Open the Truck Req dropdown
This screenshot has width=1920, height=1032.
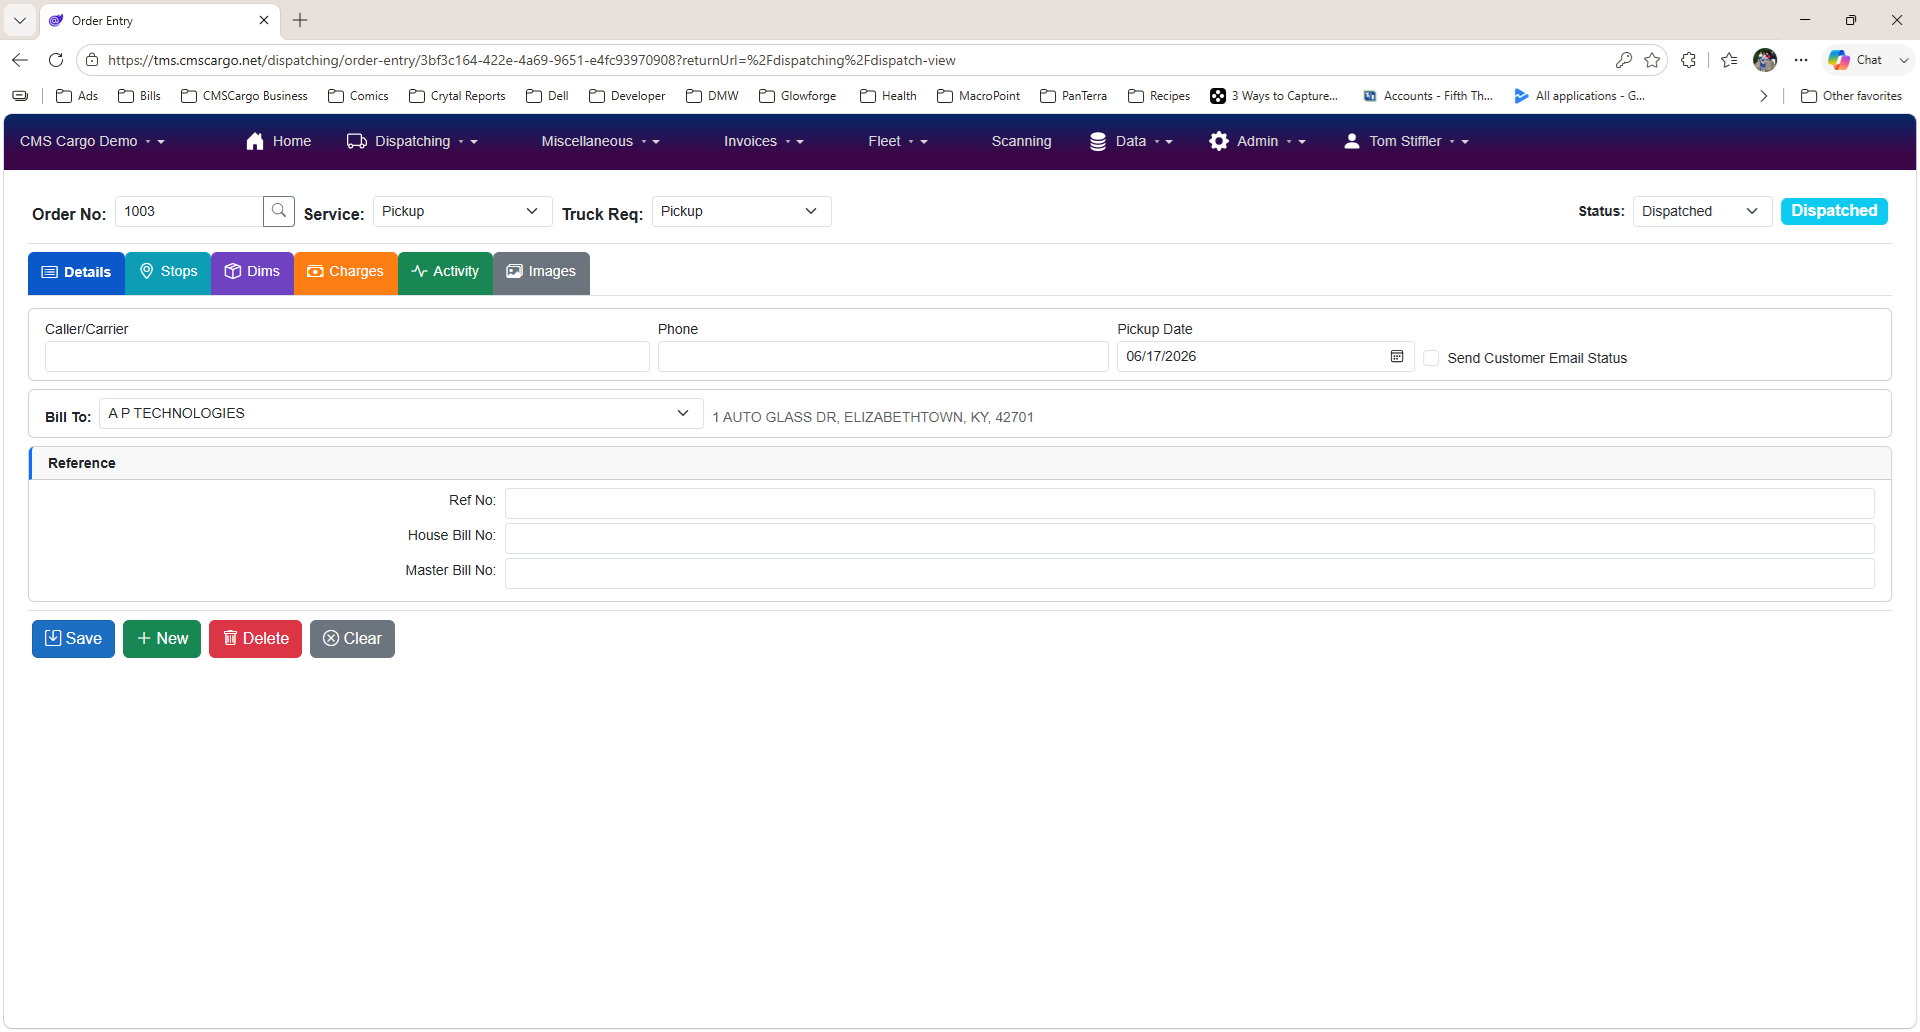click(x=741, y=211)
